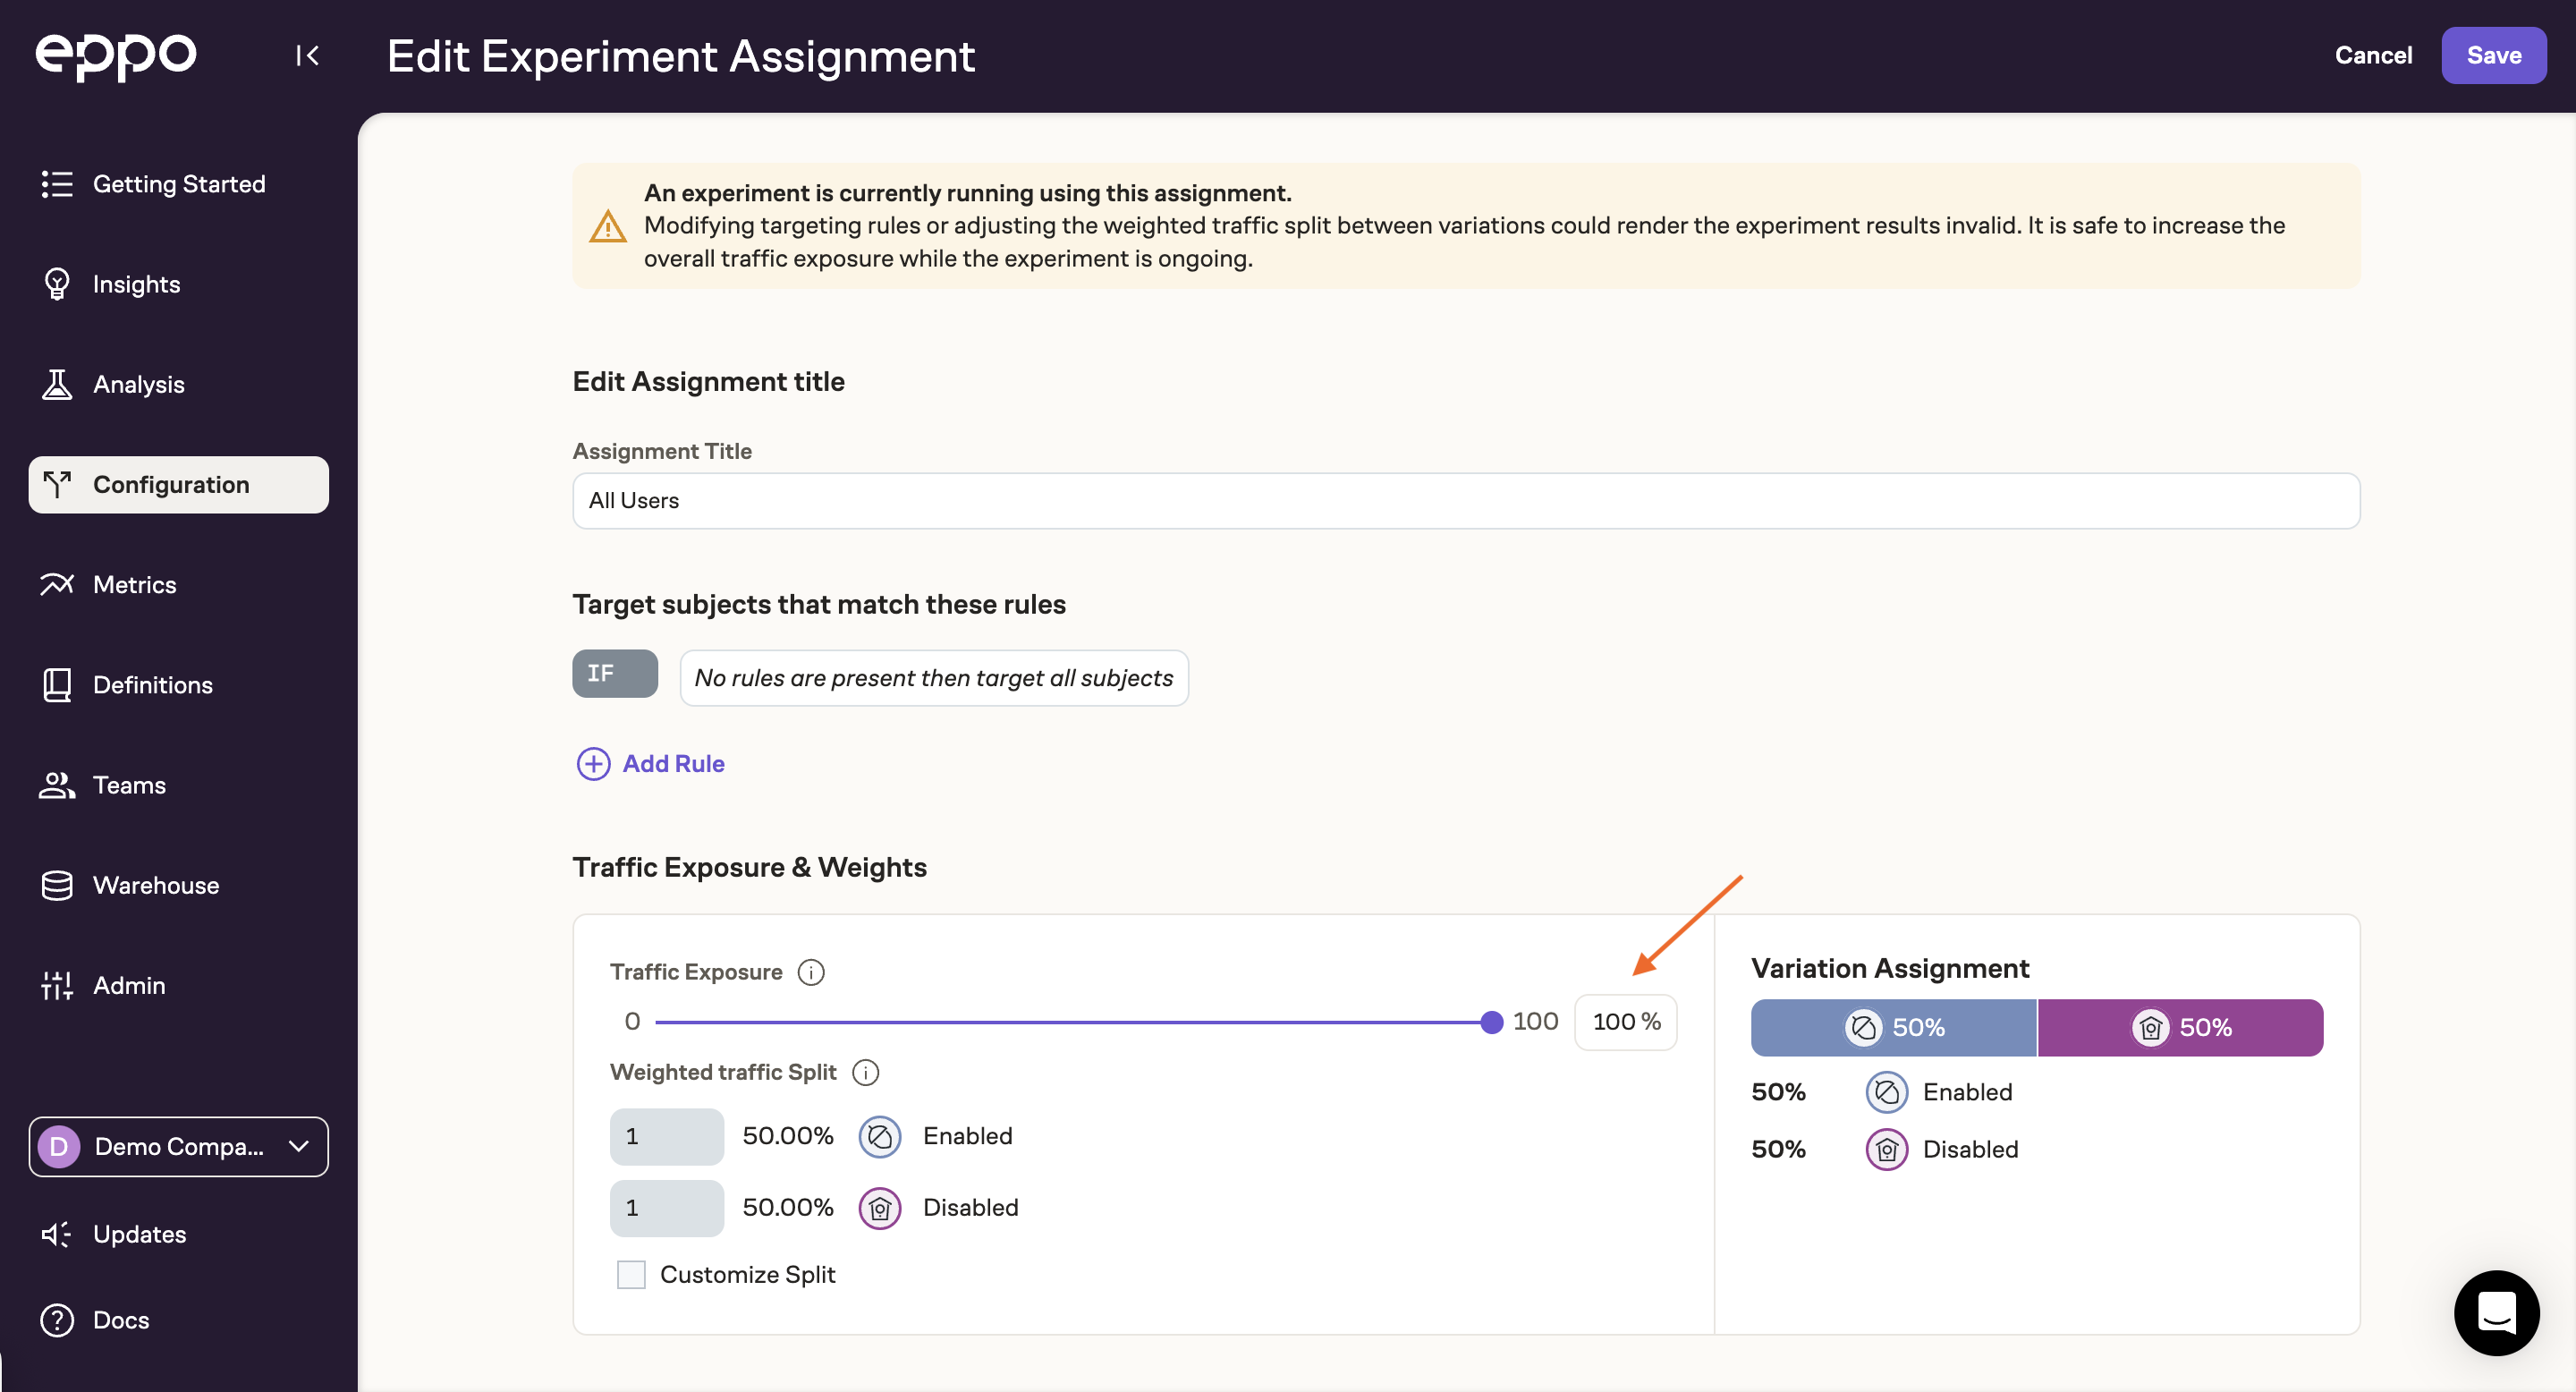Open the Analysis menu item
The image size is (2576, 1392).
point(138,385)
